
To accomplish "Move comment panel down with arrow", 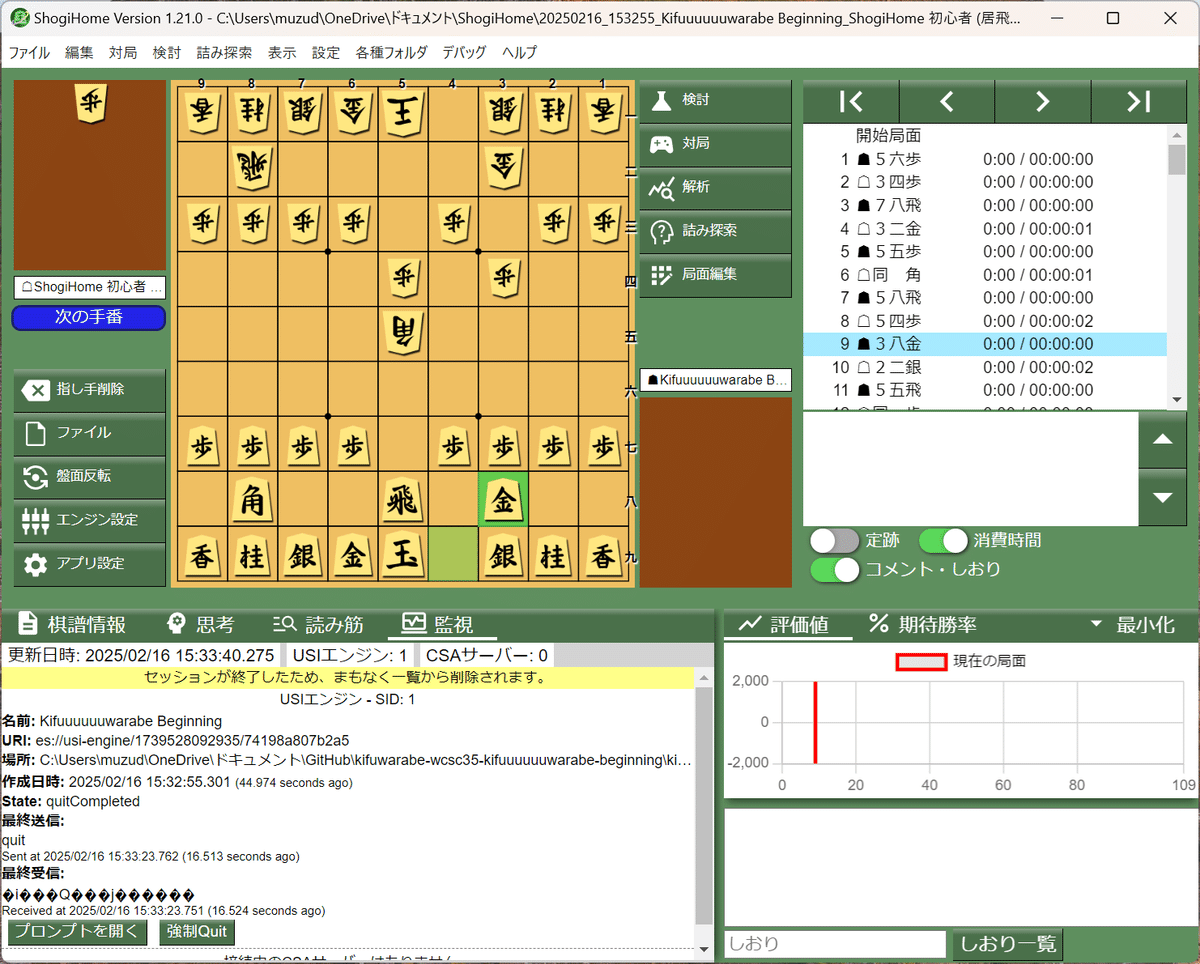I will click(x=1163, y=497).
